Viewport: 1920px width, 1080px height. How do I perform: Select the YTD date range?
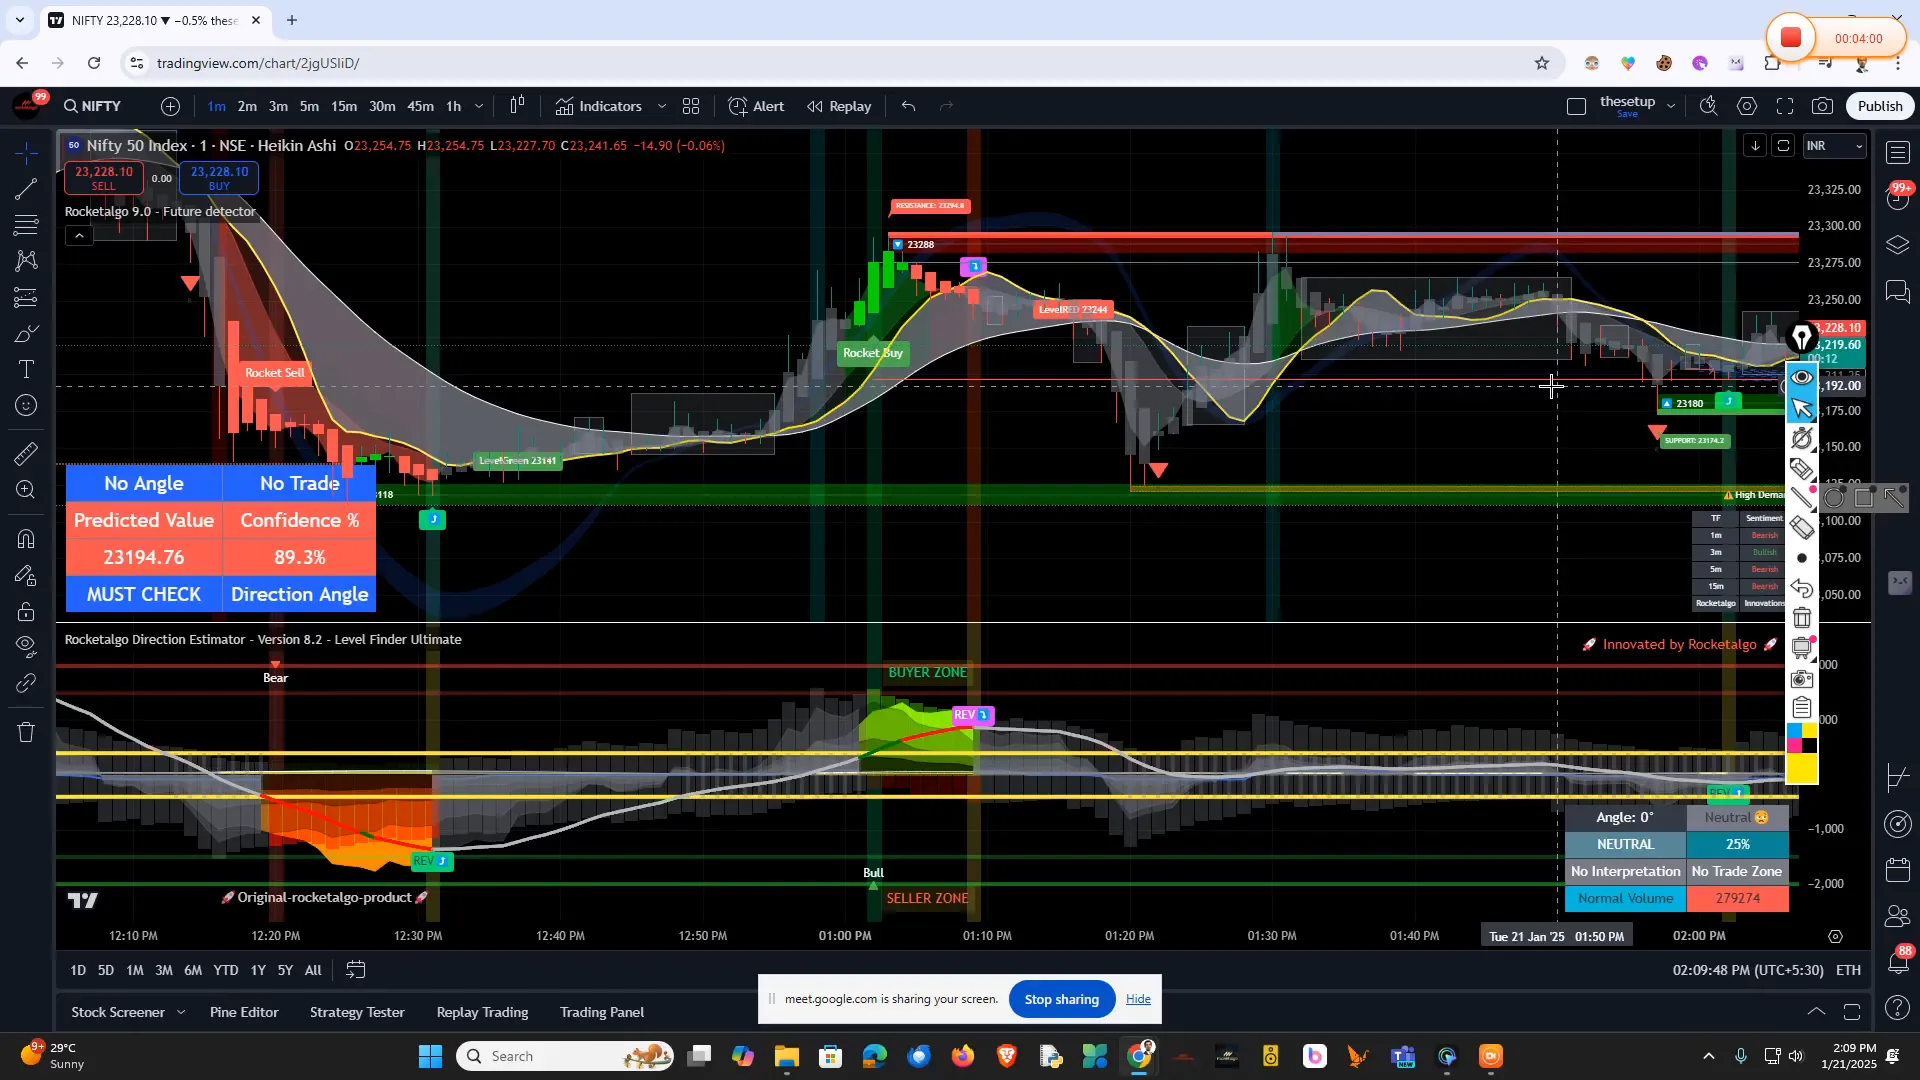pos(226,970)
